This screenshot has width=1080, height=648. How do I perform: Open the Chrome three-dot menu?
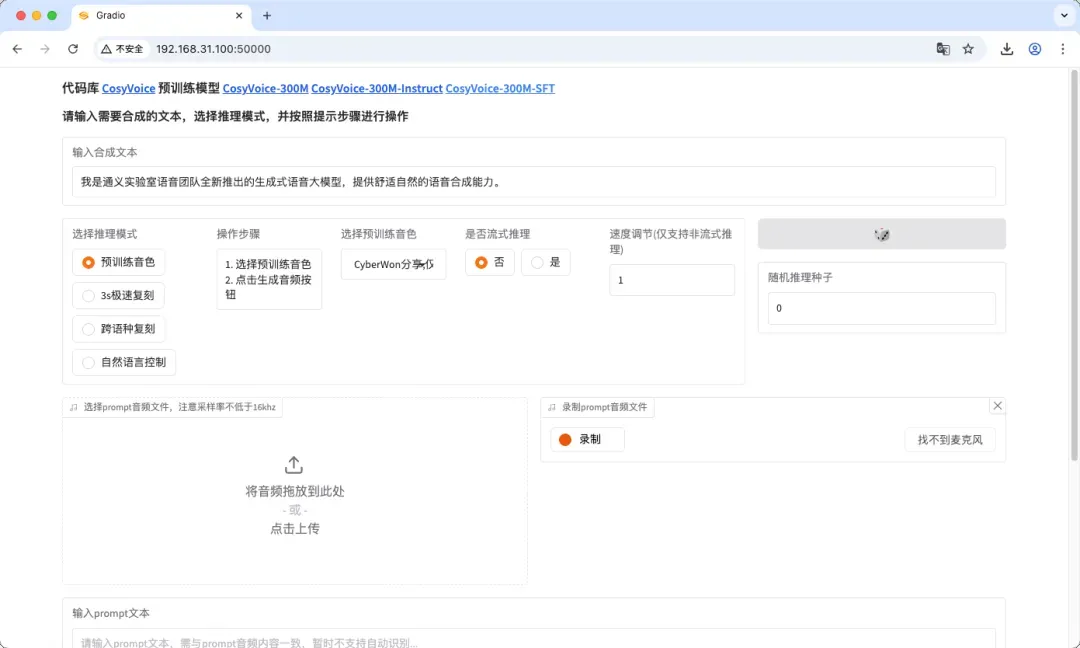point(1063,48)
